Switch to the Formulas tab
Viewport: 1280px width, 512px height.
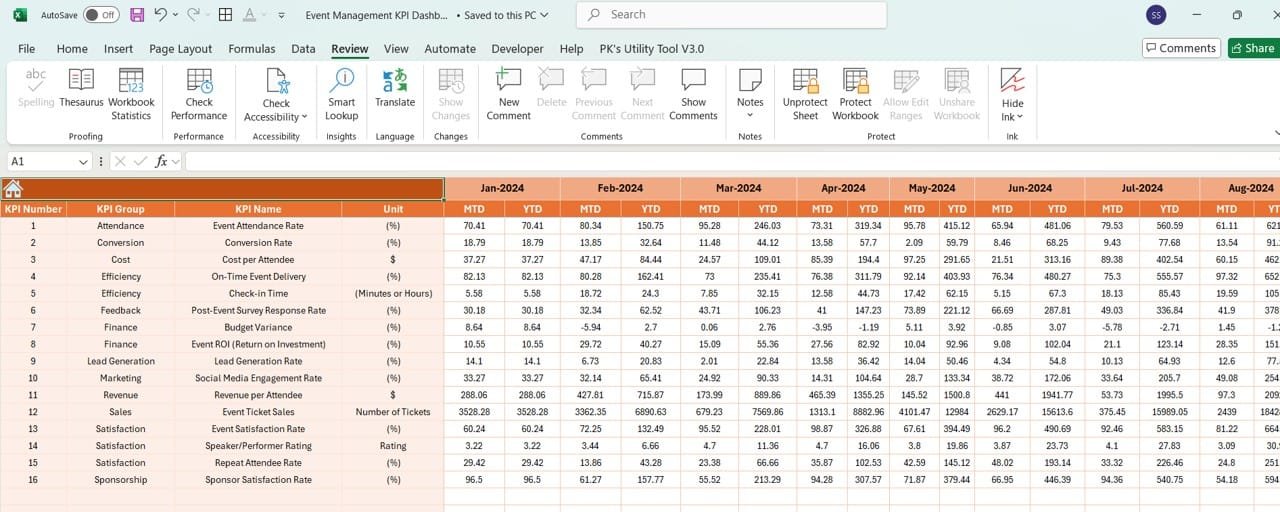click(251, 48)
